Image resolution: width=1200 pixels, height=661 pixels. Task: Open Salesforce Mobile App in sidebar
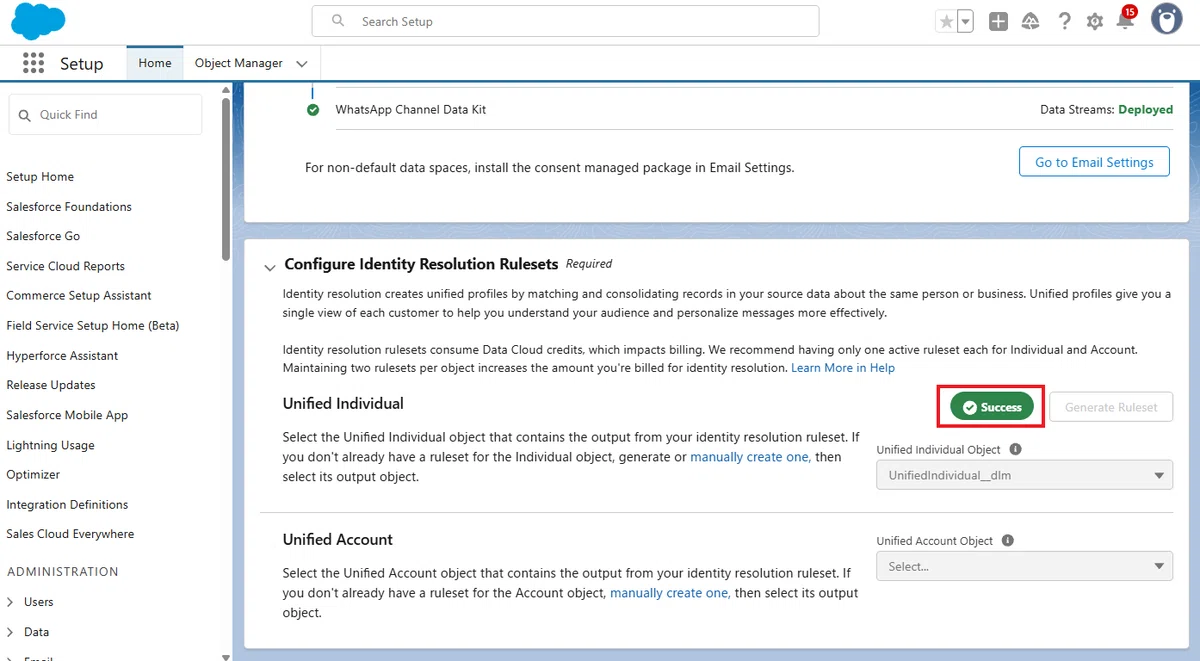tap(67, 415)
